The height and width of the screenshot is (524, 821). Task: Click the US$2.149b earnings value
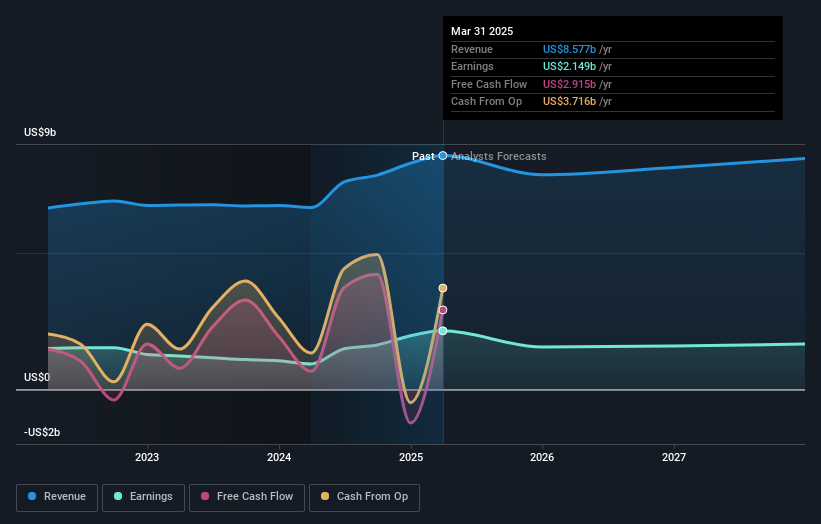click(569, 66)
